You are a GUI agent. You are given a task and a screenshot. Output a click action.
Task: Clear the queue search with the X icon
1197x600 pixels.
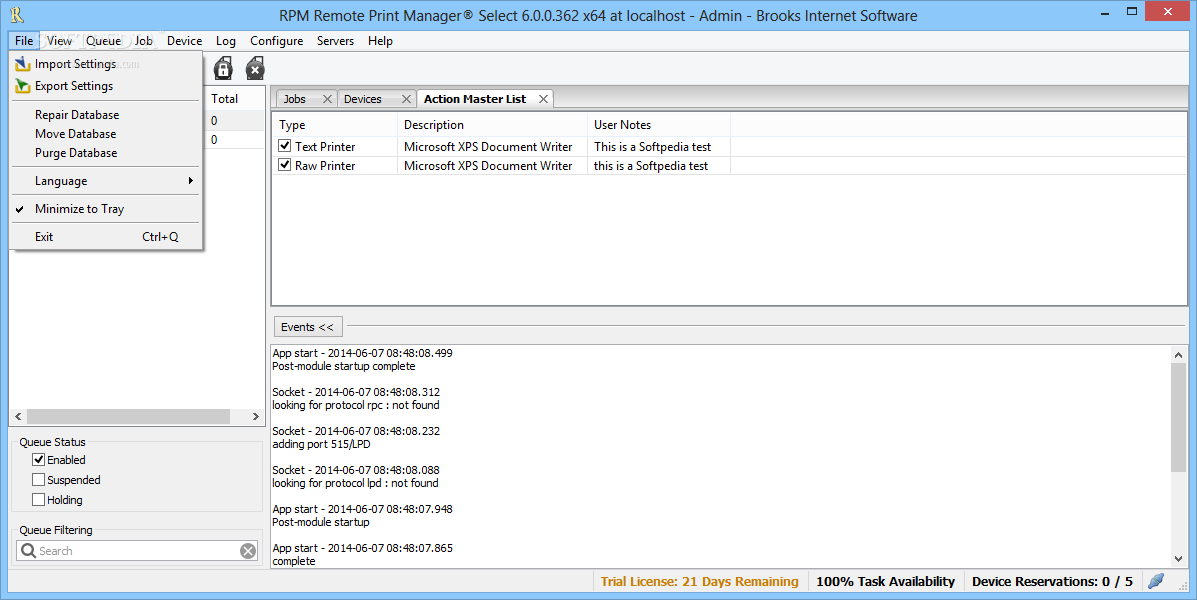(248, 551)
